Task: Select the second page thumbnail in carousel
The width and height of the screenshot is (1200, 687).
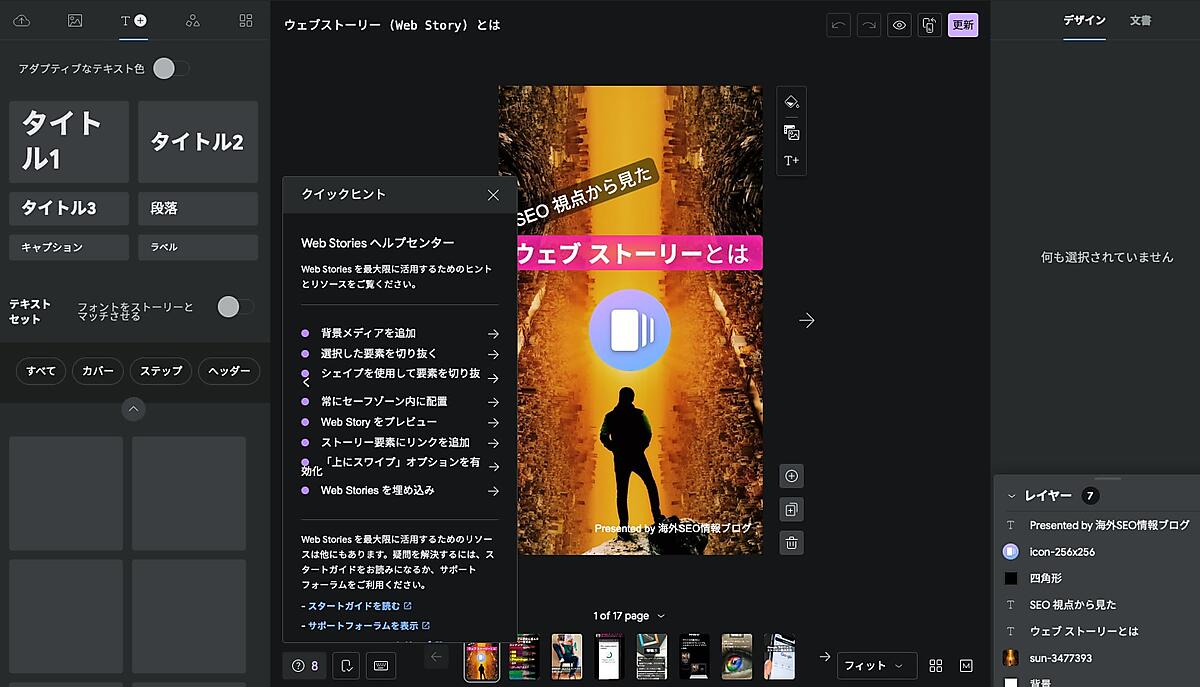Action: [524, 657]
